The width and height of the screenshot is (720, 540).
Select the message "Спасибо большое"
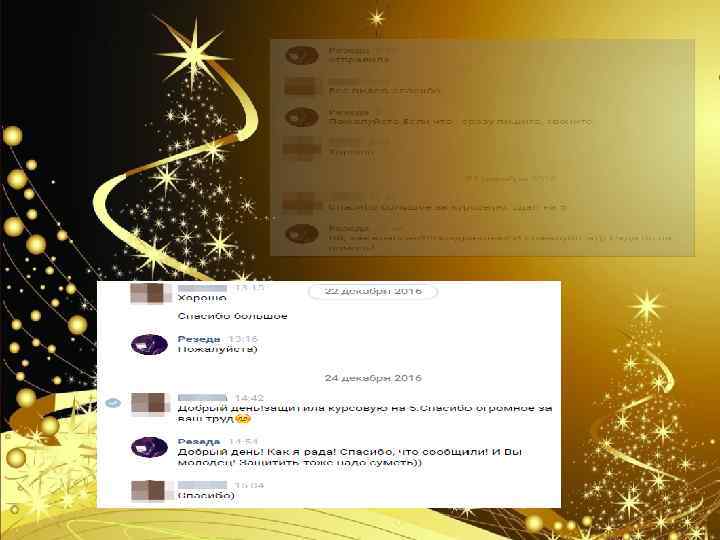coord(232,316)
